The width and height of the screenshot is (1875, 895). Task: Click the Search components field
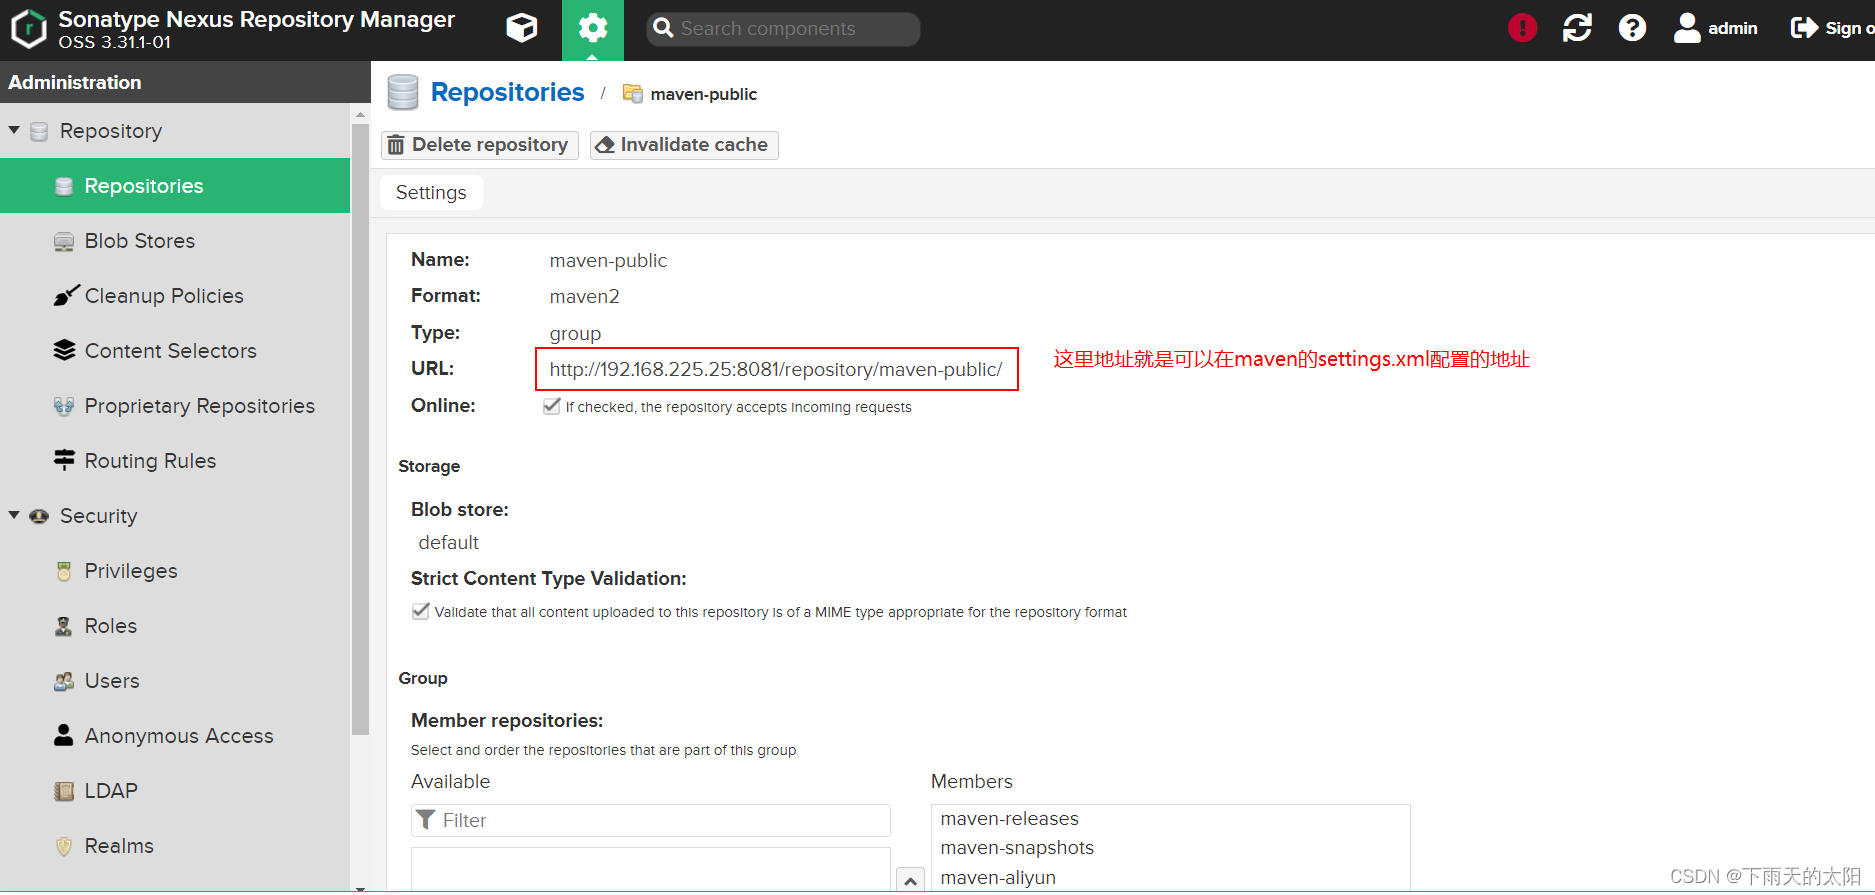pyautogui.click(x=783, y=29)
